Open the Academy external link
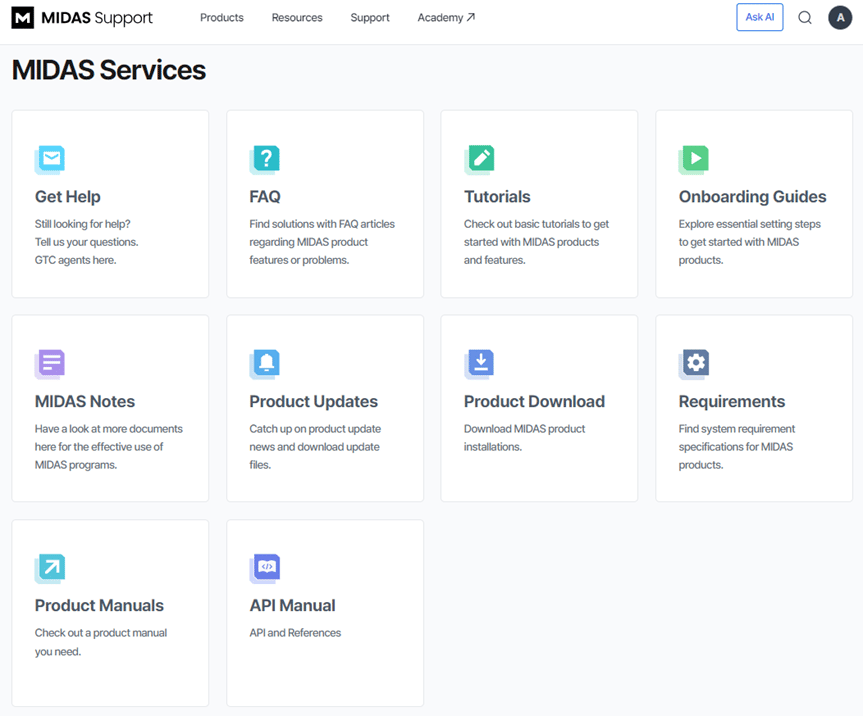The image size is (863, 716). [x=446, y=18]
